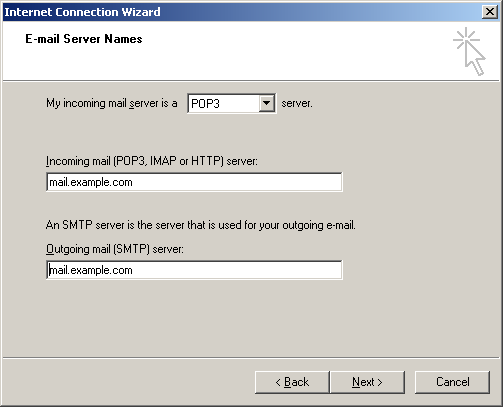Image resolution: width=503 pixels, height=407 pixels.
Task: Click the E-mail Server Names heading
Action: (84, 39)
